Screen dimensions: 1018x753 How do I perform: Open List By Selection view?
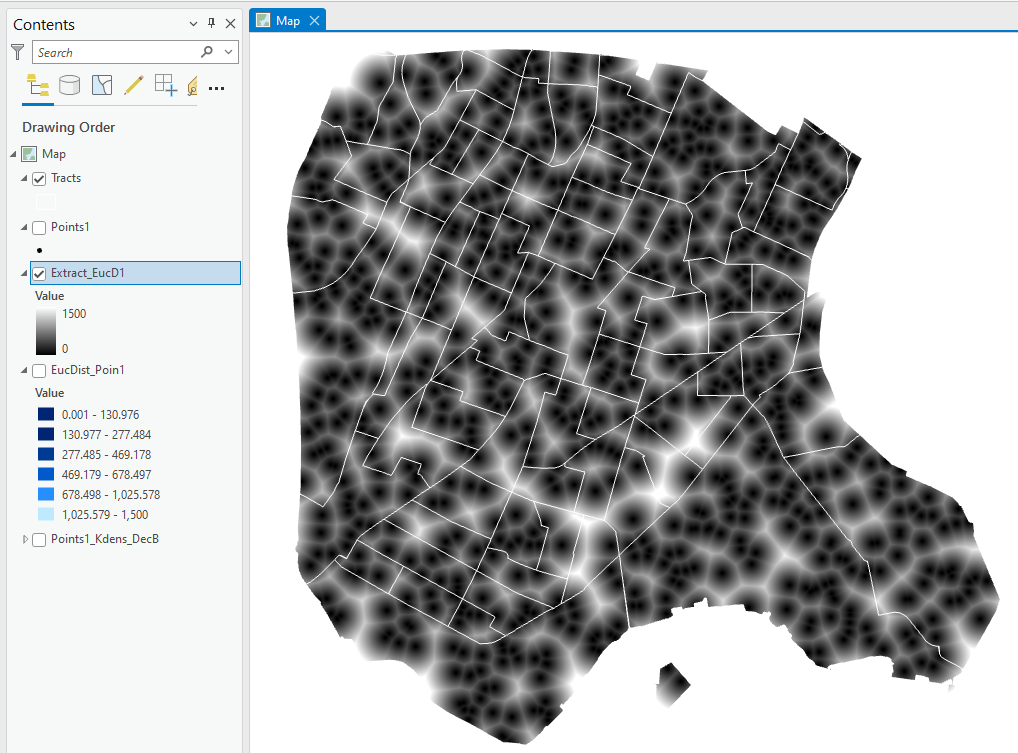(101, 85)
